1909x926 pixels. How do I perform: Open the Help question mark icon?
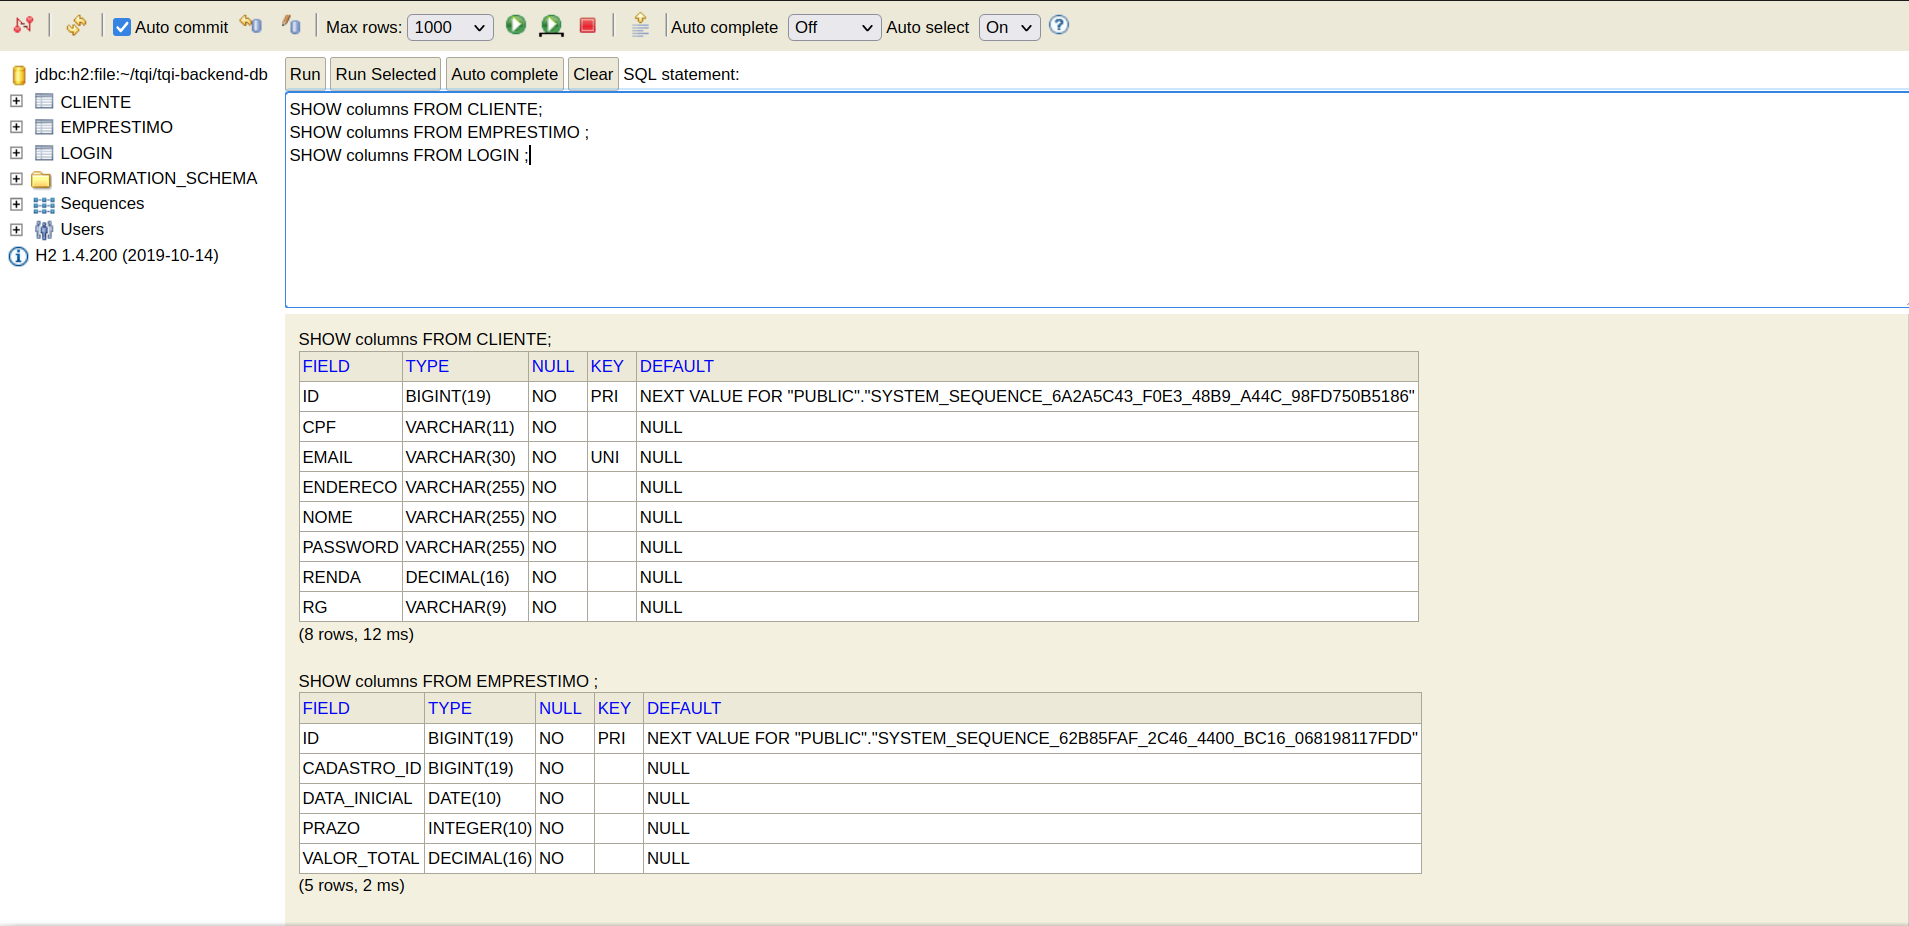pyautogui.click(x=1059, y=25)
